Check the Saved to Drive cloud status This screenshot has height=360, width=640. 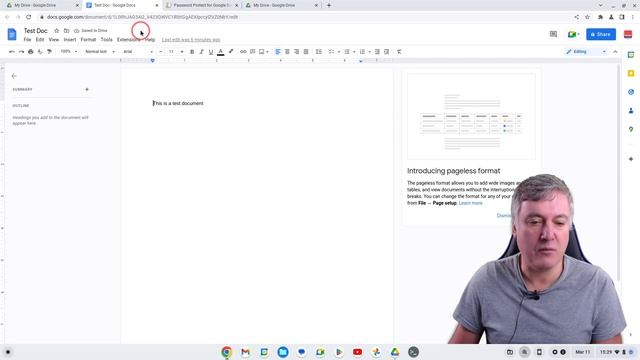pyautogui.click(x=91, y=31)
